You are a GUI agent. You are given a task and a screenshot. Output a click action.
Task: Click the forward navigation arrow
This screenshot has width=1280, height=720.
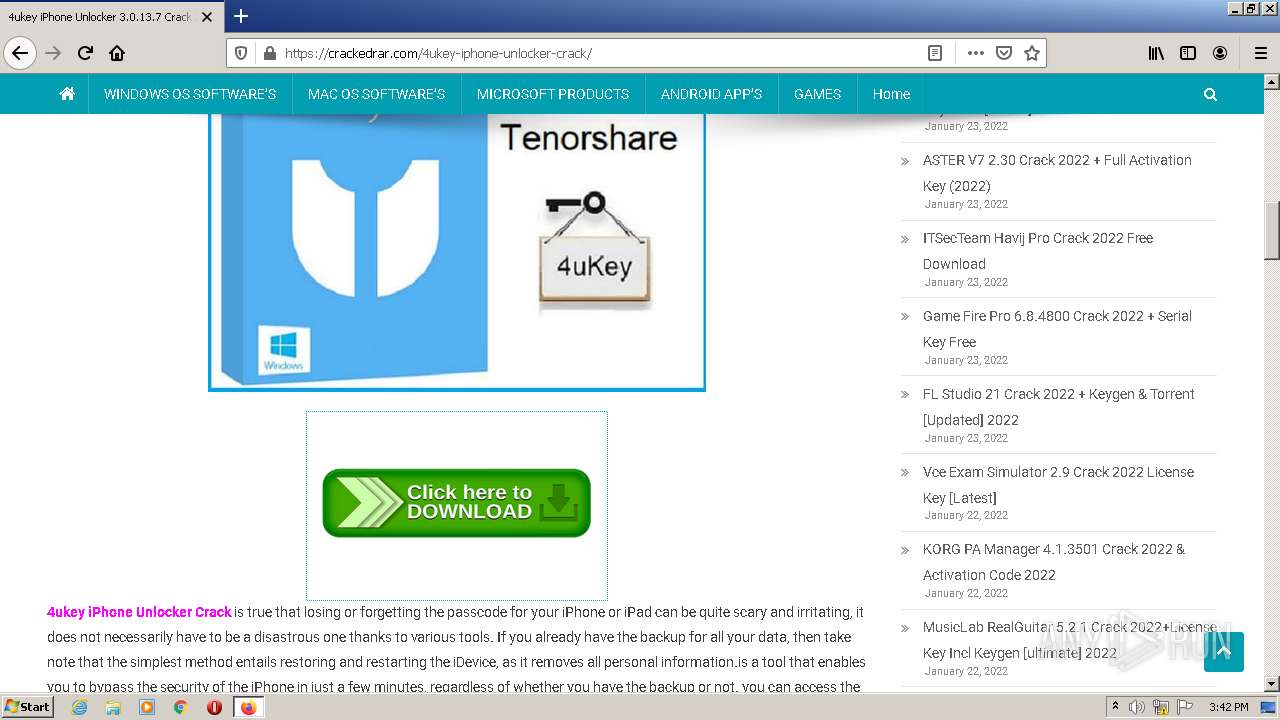click(53, 53)
